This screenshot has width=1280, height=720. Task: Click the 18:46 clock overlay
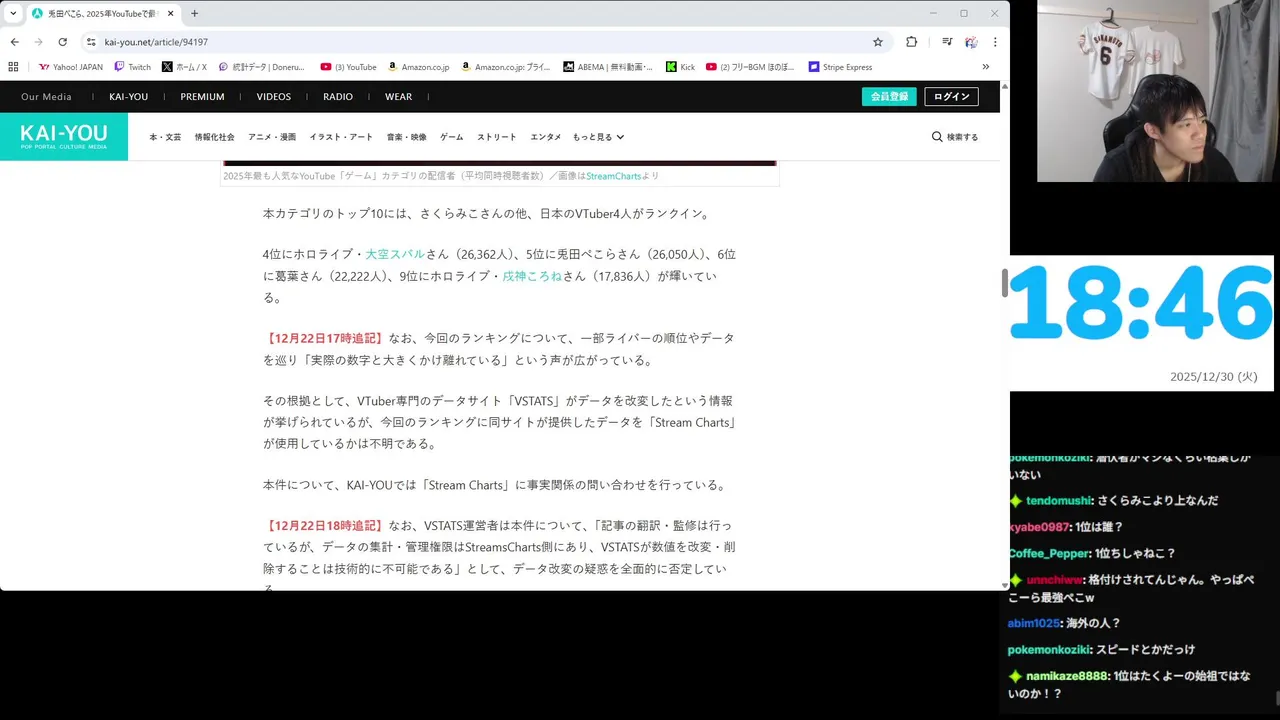pos(1141,304)
